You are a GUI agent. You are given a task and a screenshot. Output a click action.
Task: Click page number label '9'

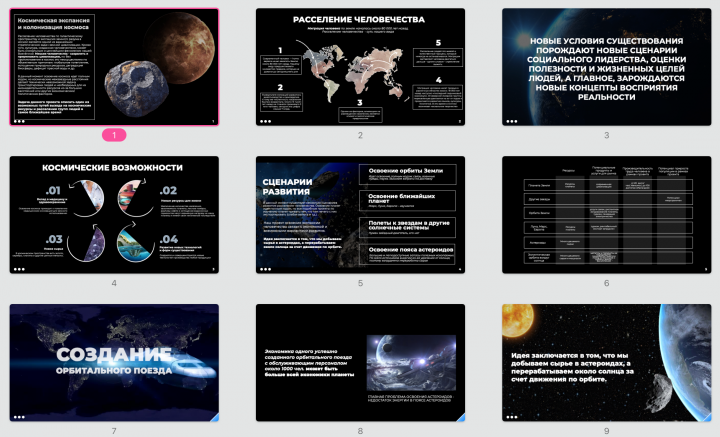coord(607,431)
